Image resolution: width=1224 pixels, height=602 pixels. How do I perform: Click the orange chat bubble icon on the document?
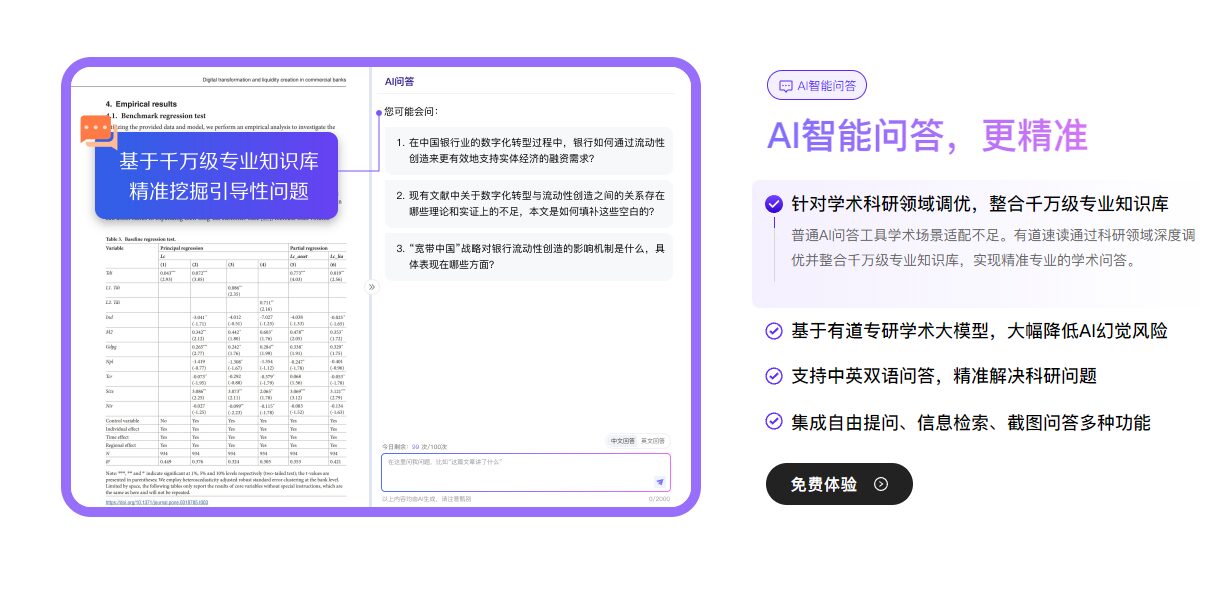(x=96, y=130)
